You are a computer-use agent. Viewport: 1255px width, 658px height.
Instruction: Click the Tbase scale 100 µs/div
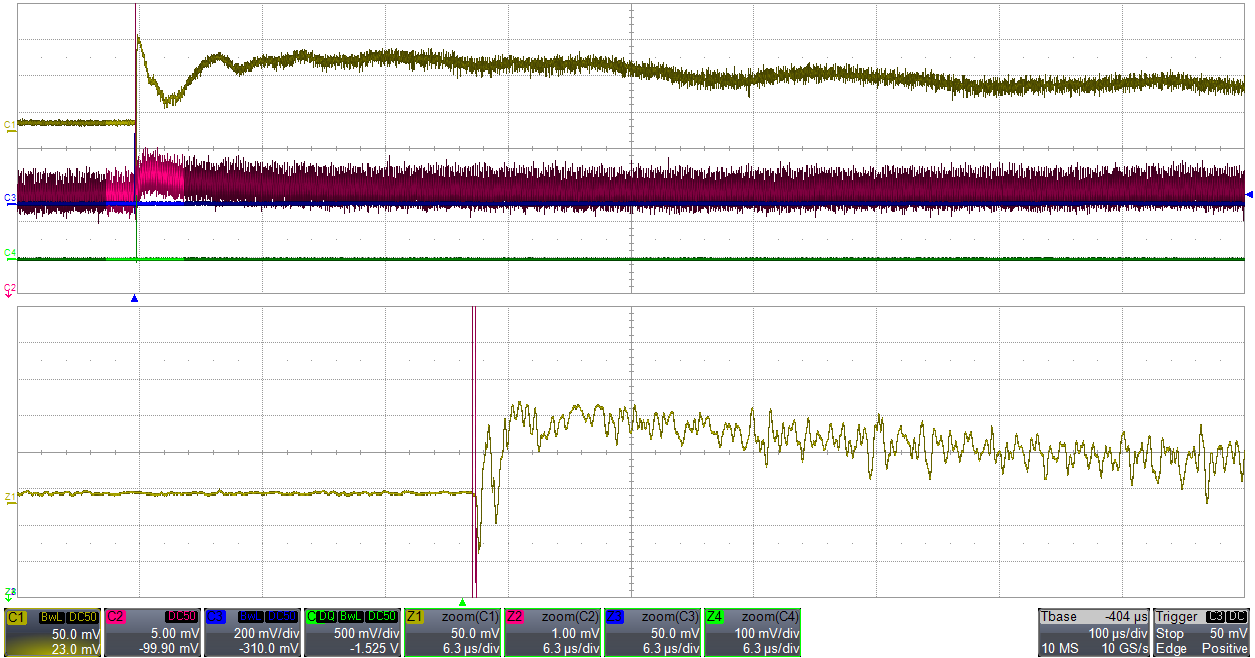(1119, 634)
